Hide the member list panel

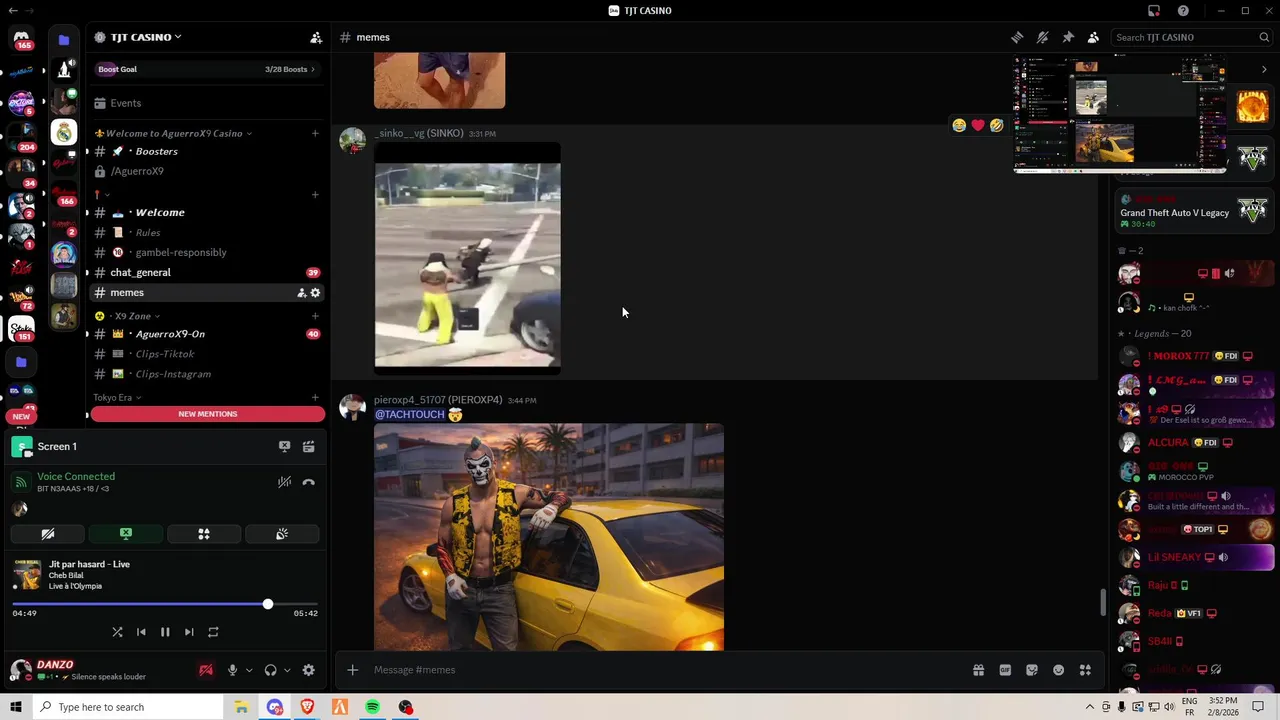point(1093,37)
